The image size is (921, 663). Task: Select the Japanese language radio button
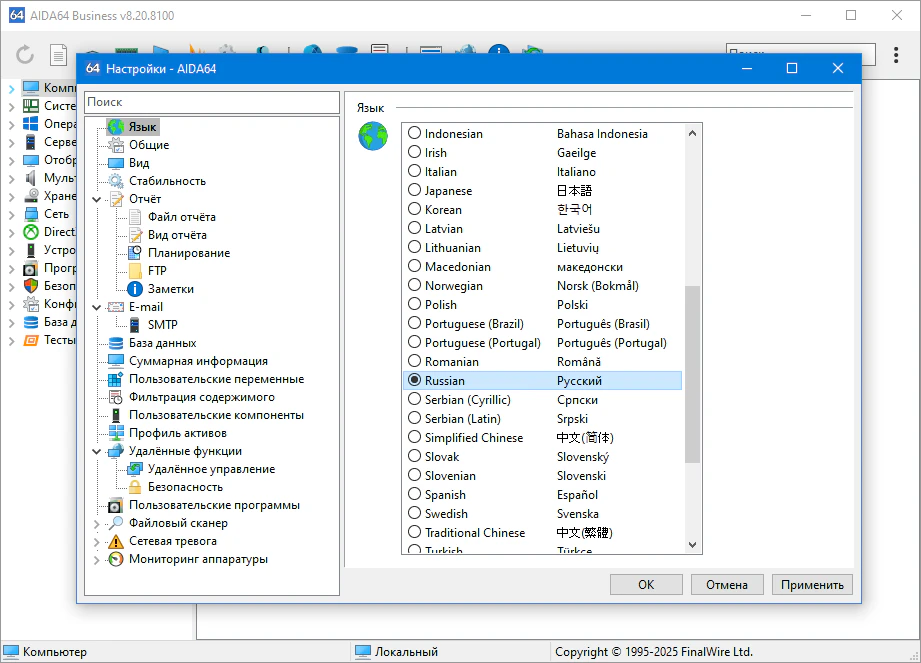(x=414, y=191)
